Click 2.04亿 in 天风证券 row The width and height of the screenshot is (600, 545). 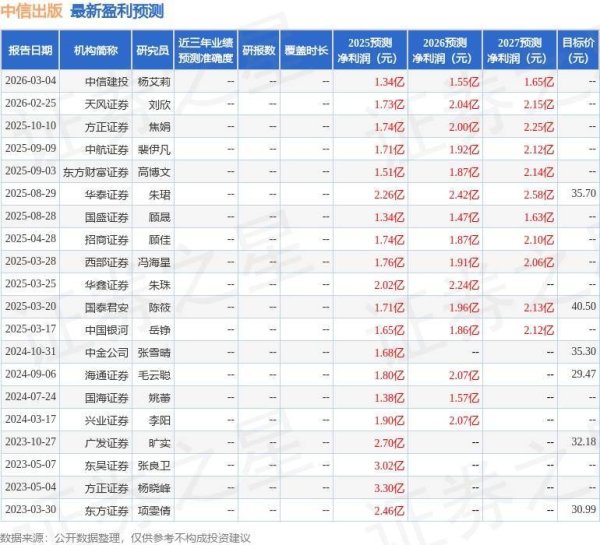pyautogui.click(x=464, y=104)
